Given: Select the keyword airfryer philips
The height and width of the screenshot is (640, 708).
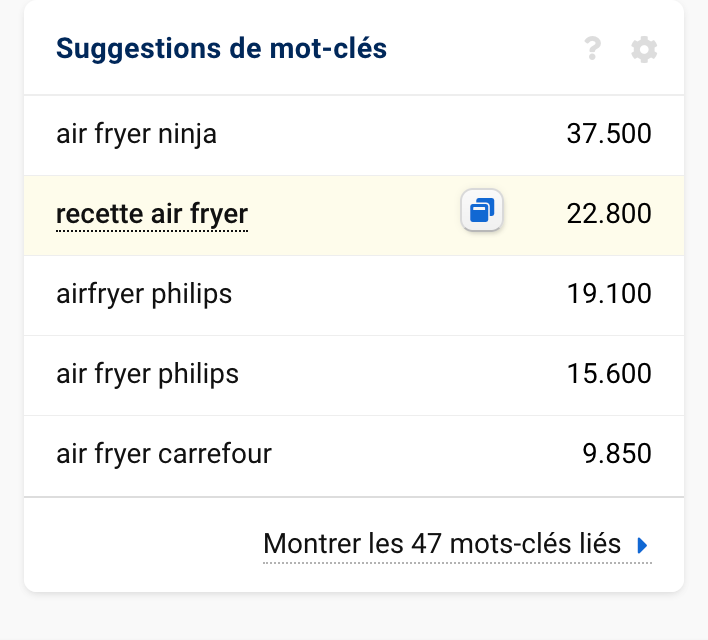Looking at the screenshot, I should (x=144, y=294).
